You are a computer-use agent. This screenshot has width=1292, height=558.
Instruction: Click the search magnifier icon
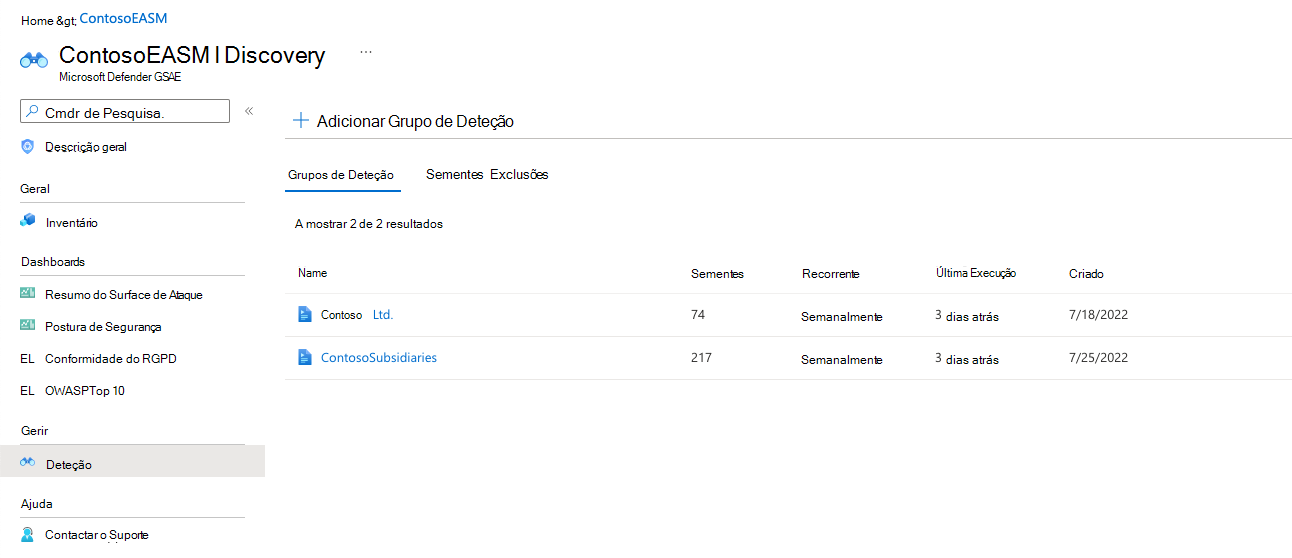(32, 112)
